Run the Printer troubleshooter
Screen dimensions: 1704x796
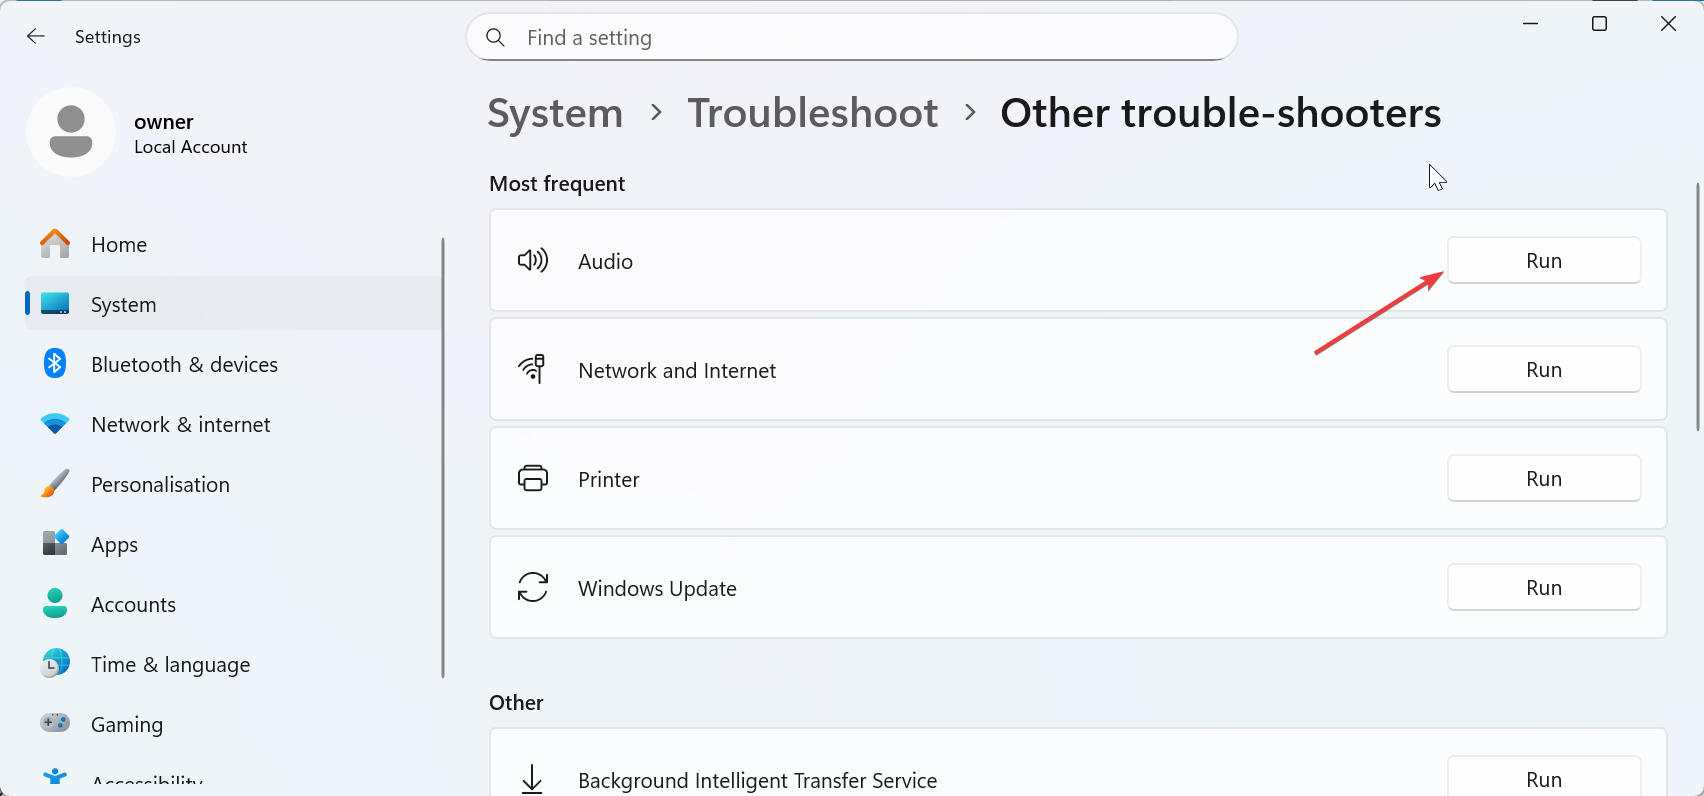(1543, 479)
